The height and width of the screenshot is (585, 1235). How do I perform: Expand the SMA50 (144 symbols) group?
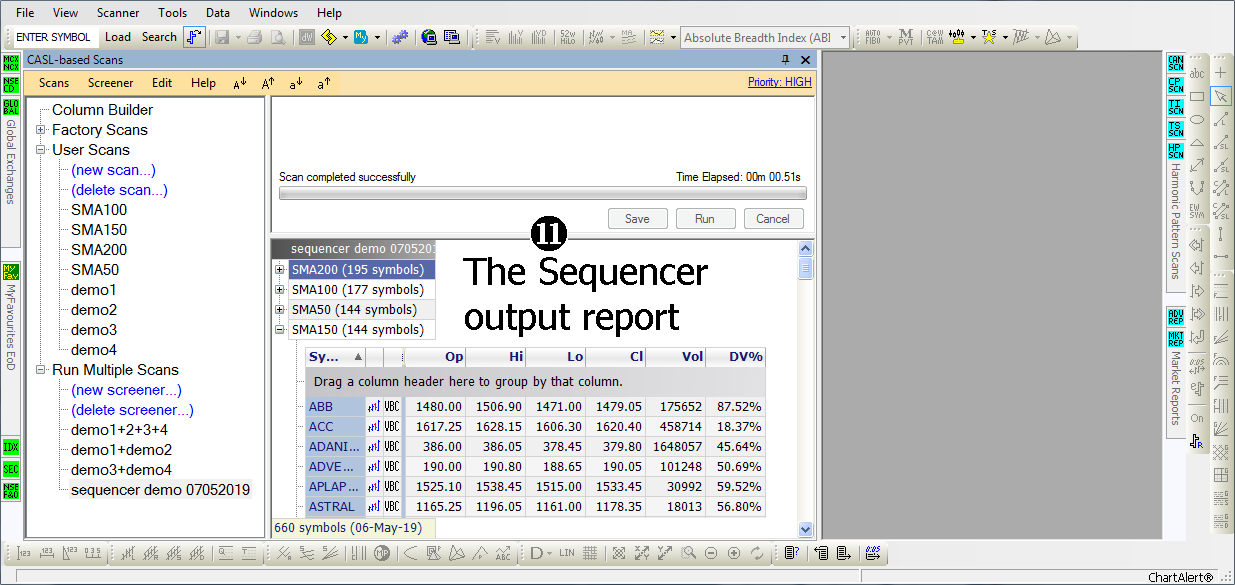click(280, 310)
